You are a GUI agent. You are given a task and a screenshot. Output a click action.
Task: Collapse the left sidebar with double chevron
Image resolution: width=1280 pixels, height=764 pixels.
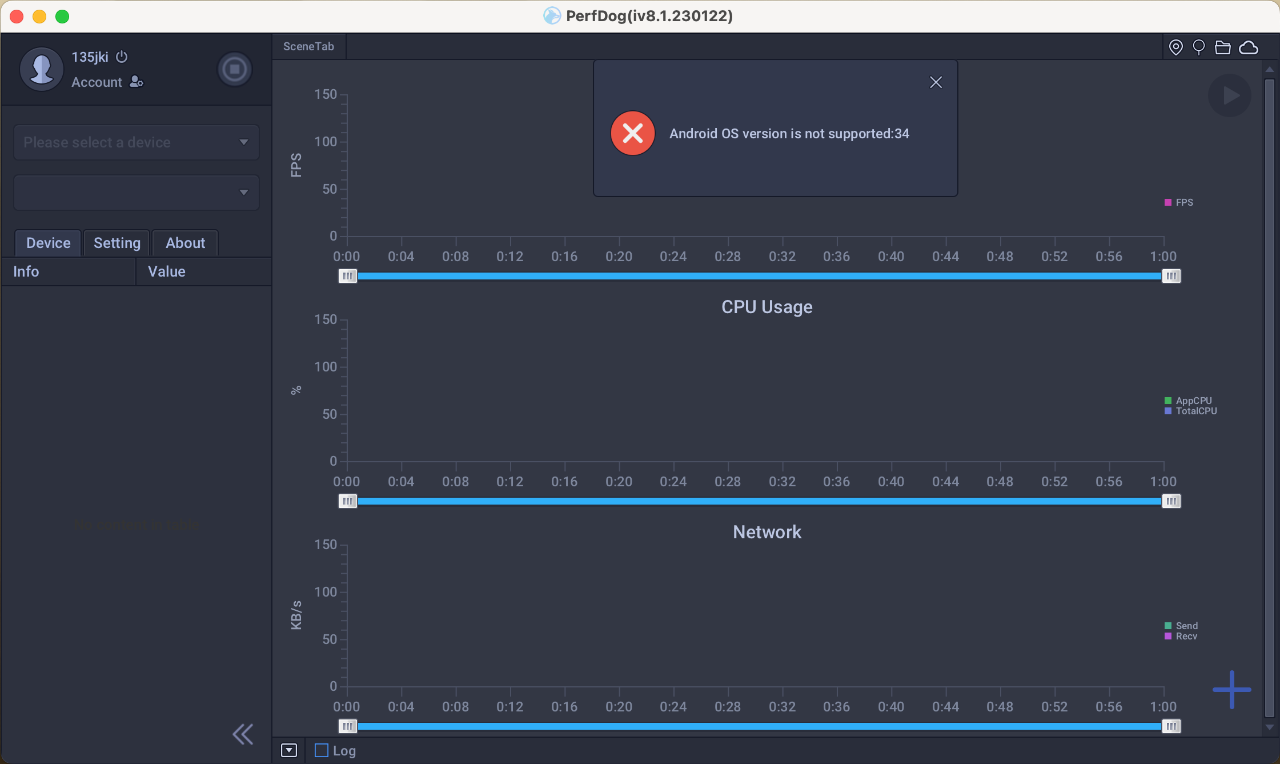(243, 734)
